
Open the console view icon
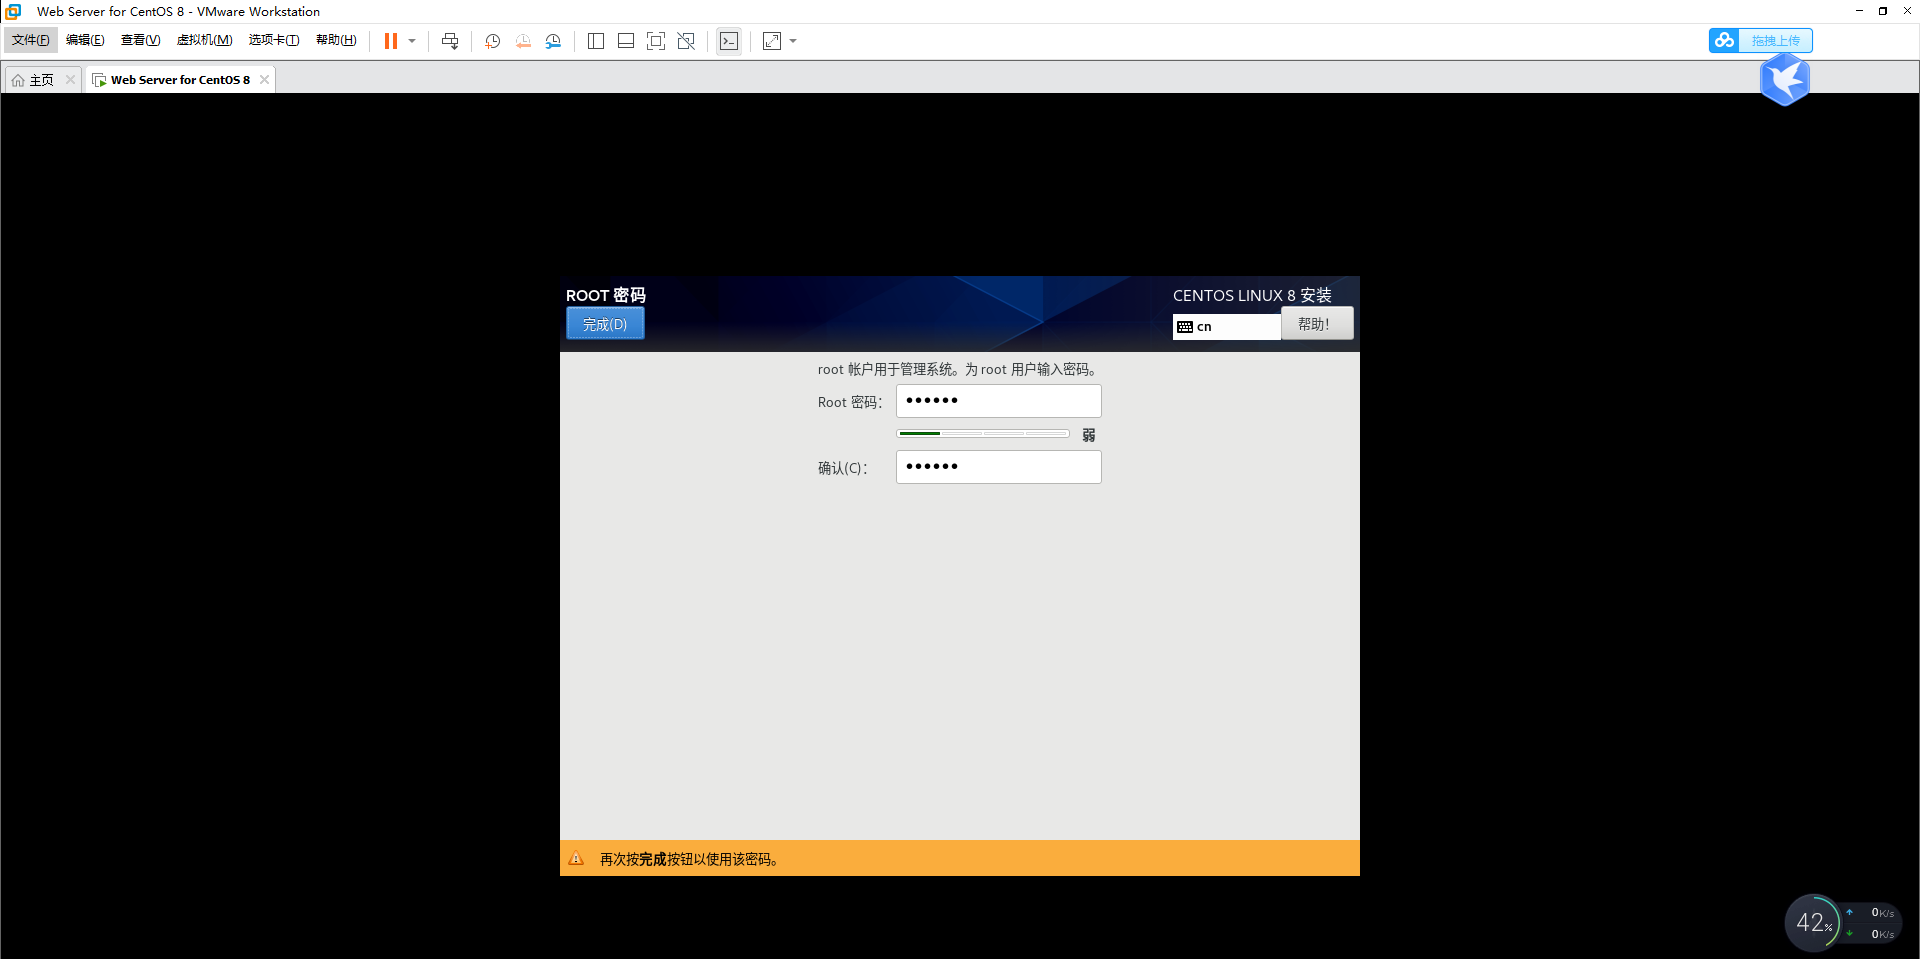[x=729, y=41]
